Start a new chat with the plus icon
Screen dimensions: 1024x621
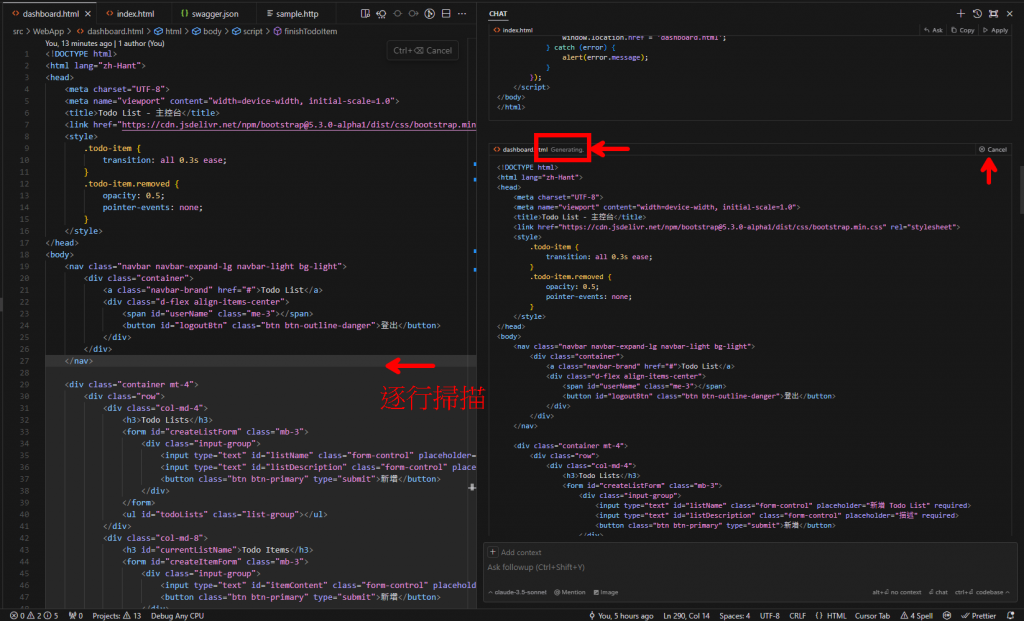pyautogui.click(x=961, y=14)
